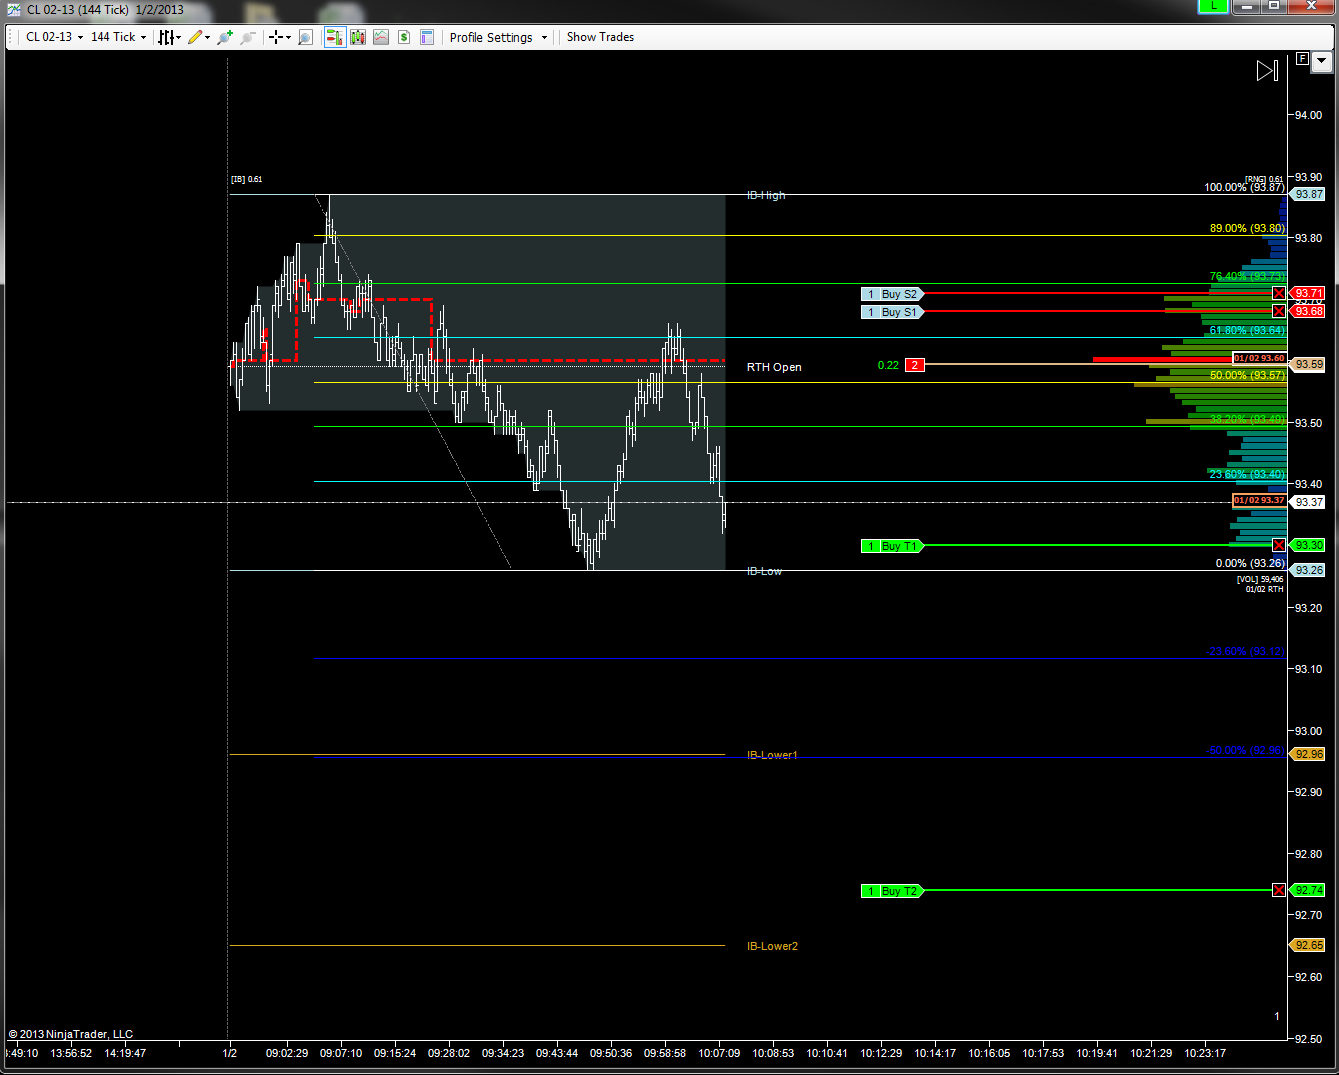Click the 0.00% (93.26) Fibonacci label
Image resolution: width=1339 pixels, height=1075 pixels.
(1250, 563)
